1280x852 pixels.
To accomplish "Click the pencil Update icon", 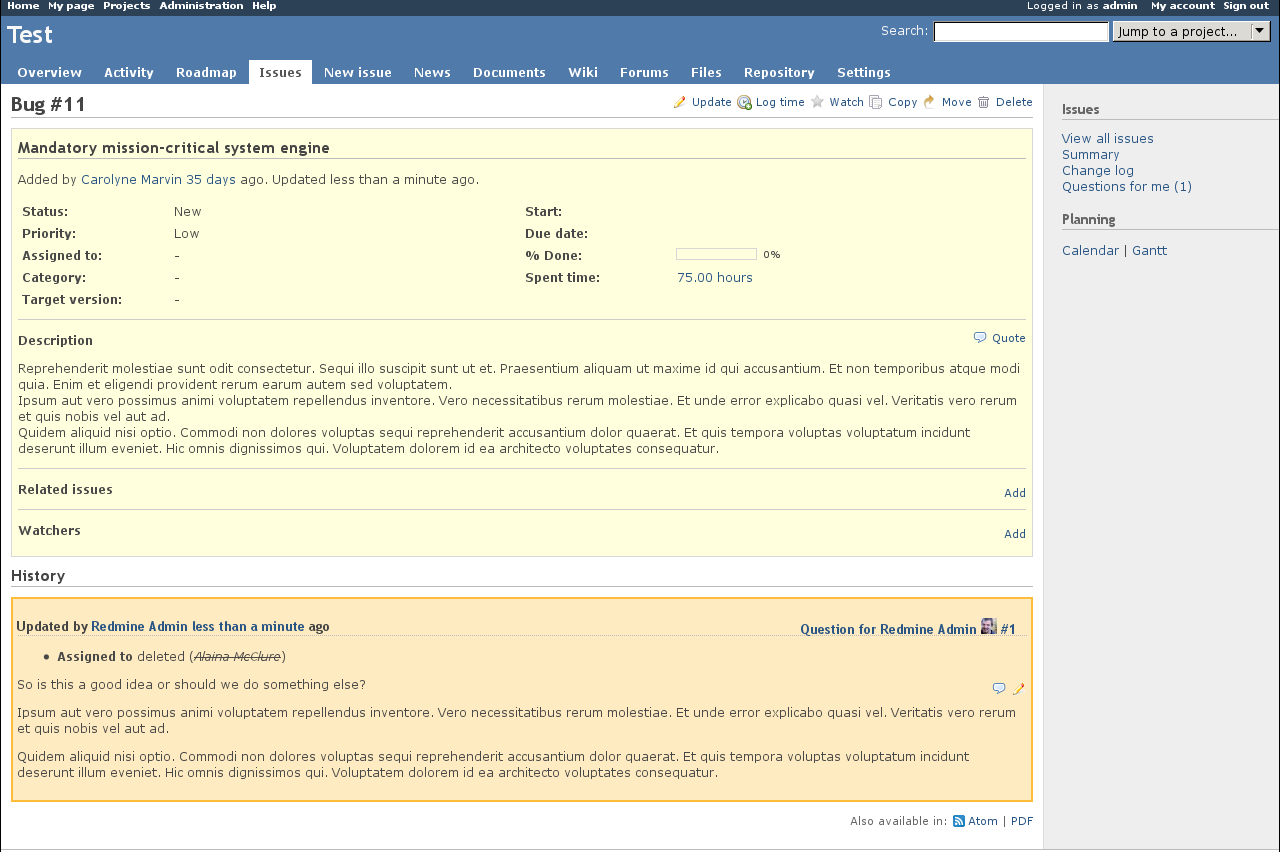I will [x=680, y=102].
